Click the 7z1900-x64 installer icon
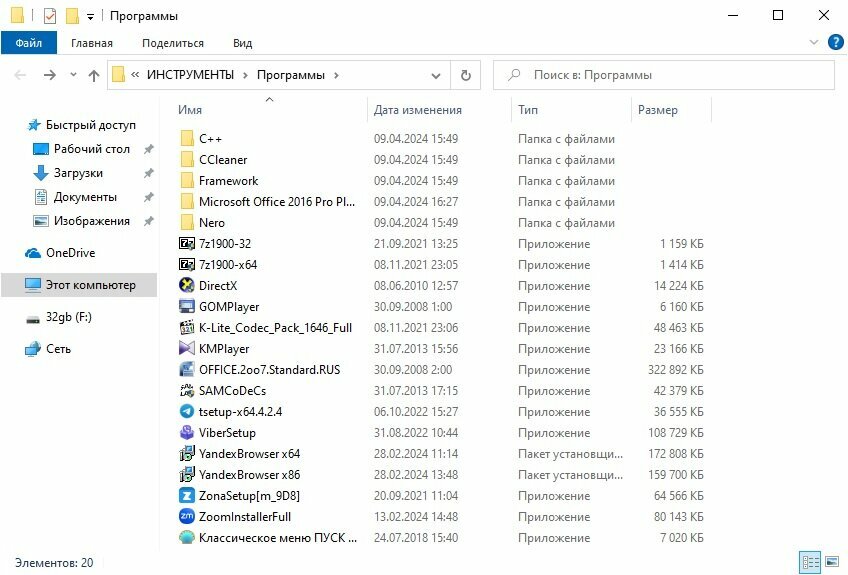848x575 pixels. pyautogui.click(x=187, y=265)
